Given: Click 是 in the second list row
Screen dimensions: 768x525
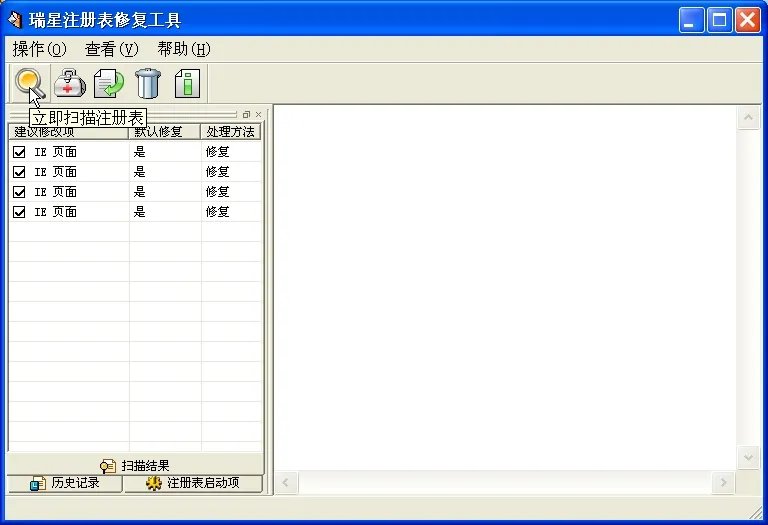Looking at the screenshot, I should point(140,172).
